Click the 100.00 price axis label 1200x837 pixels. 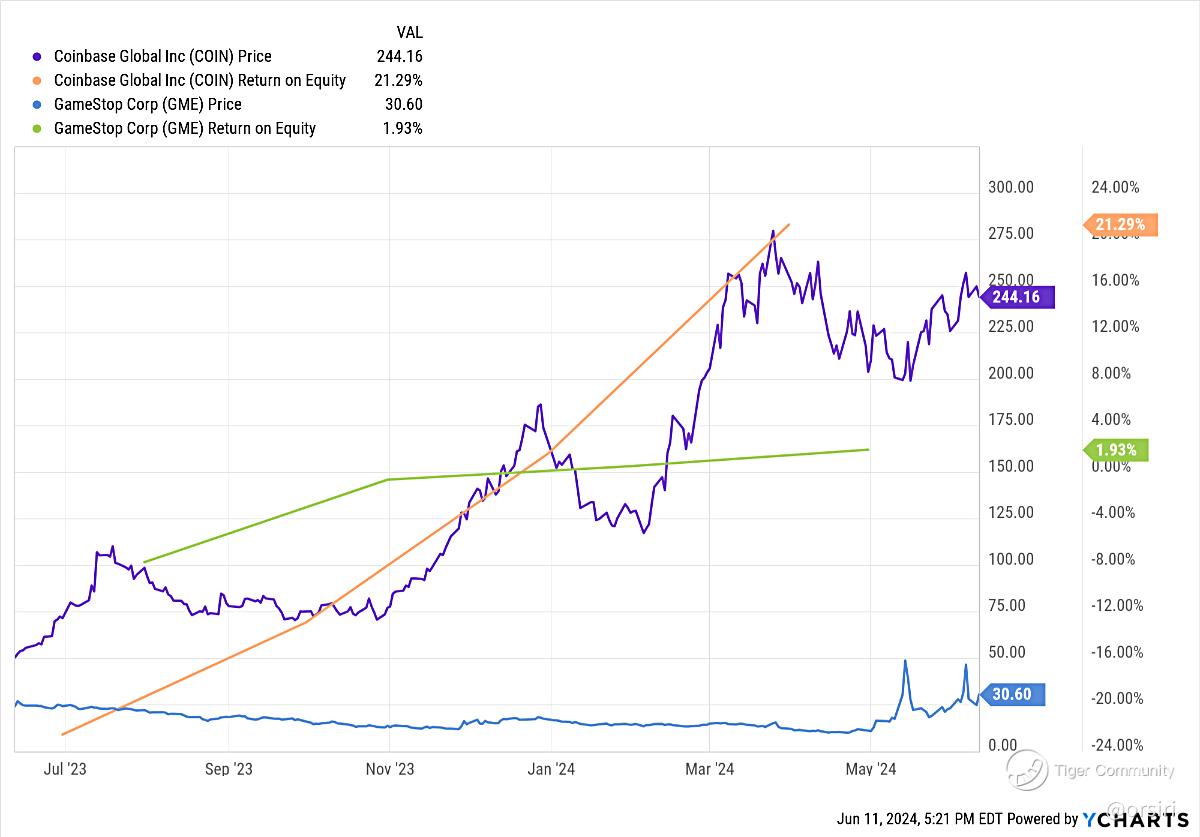tap(1013, 560)
